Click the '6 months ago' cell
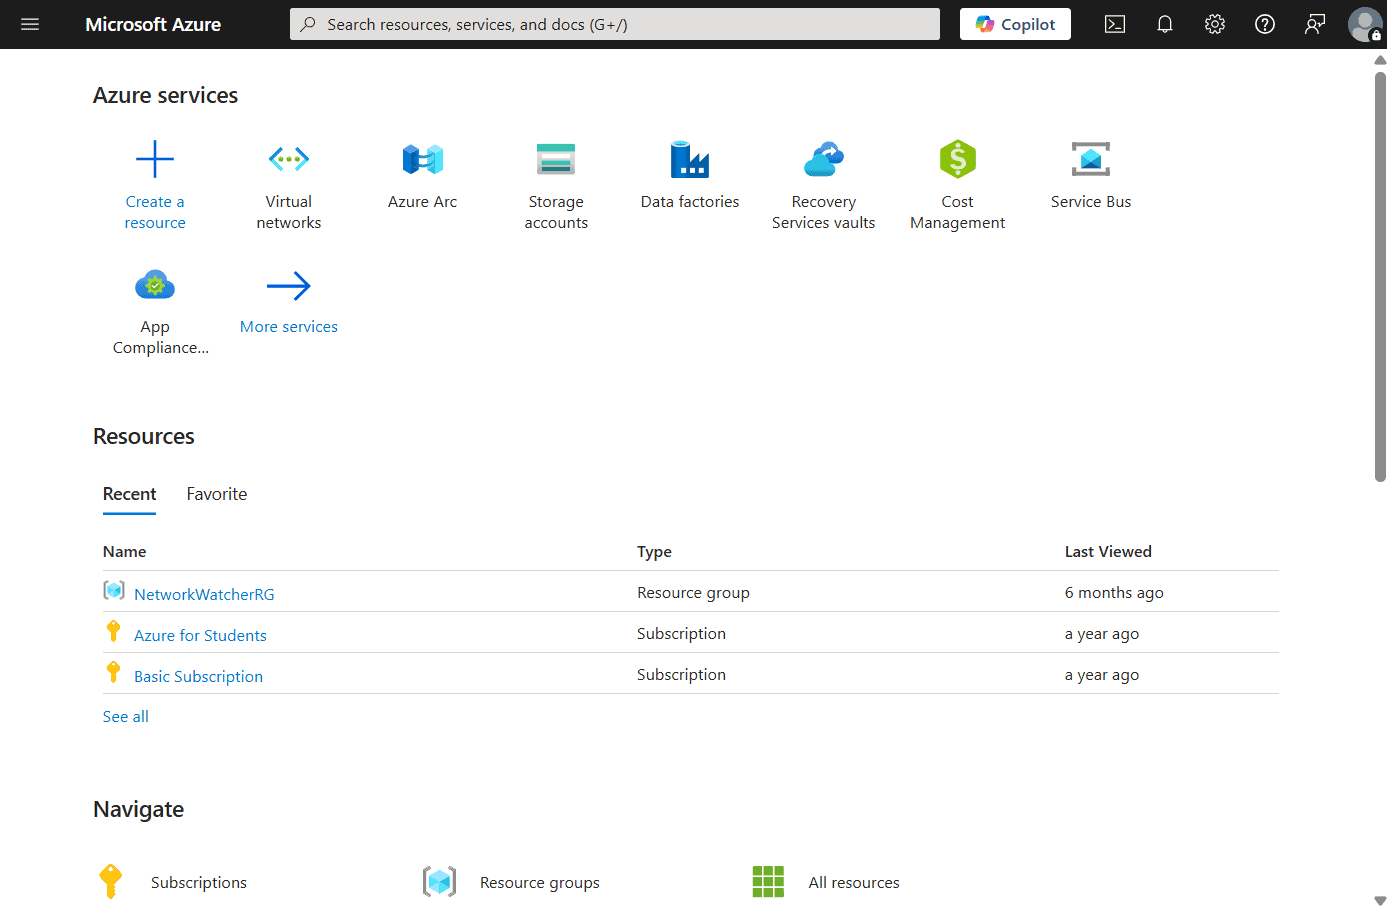The height and width of the screenshot is (908, 1387). 1114,592
